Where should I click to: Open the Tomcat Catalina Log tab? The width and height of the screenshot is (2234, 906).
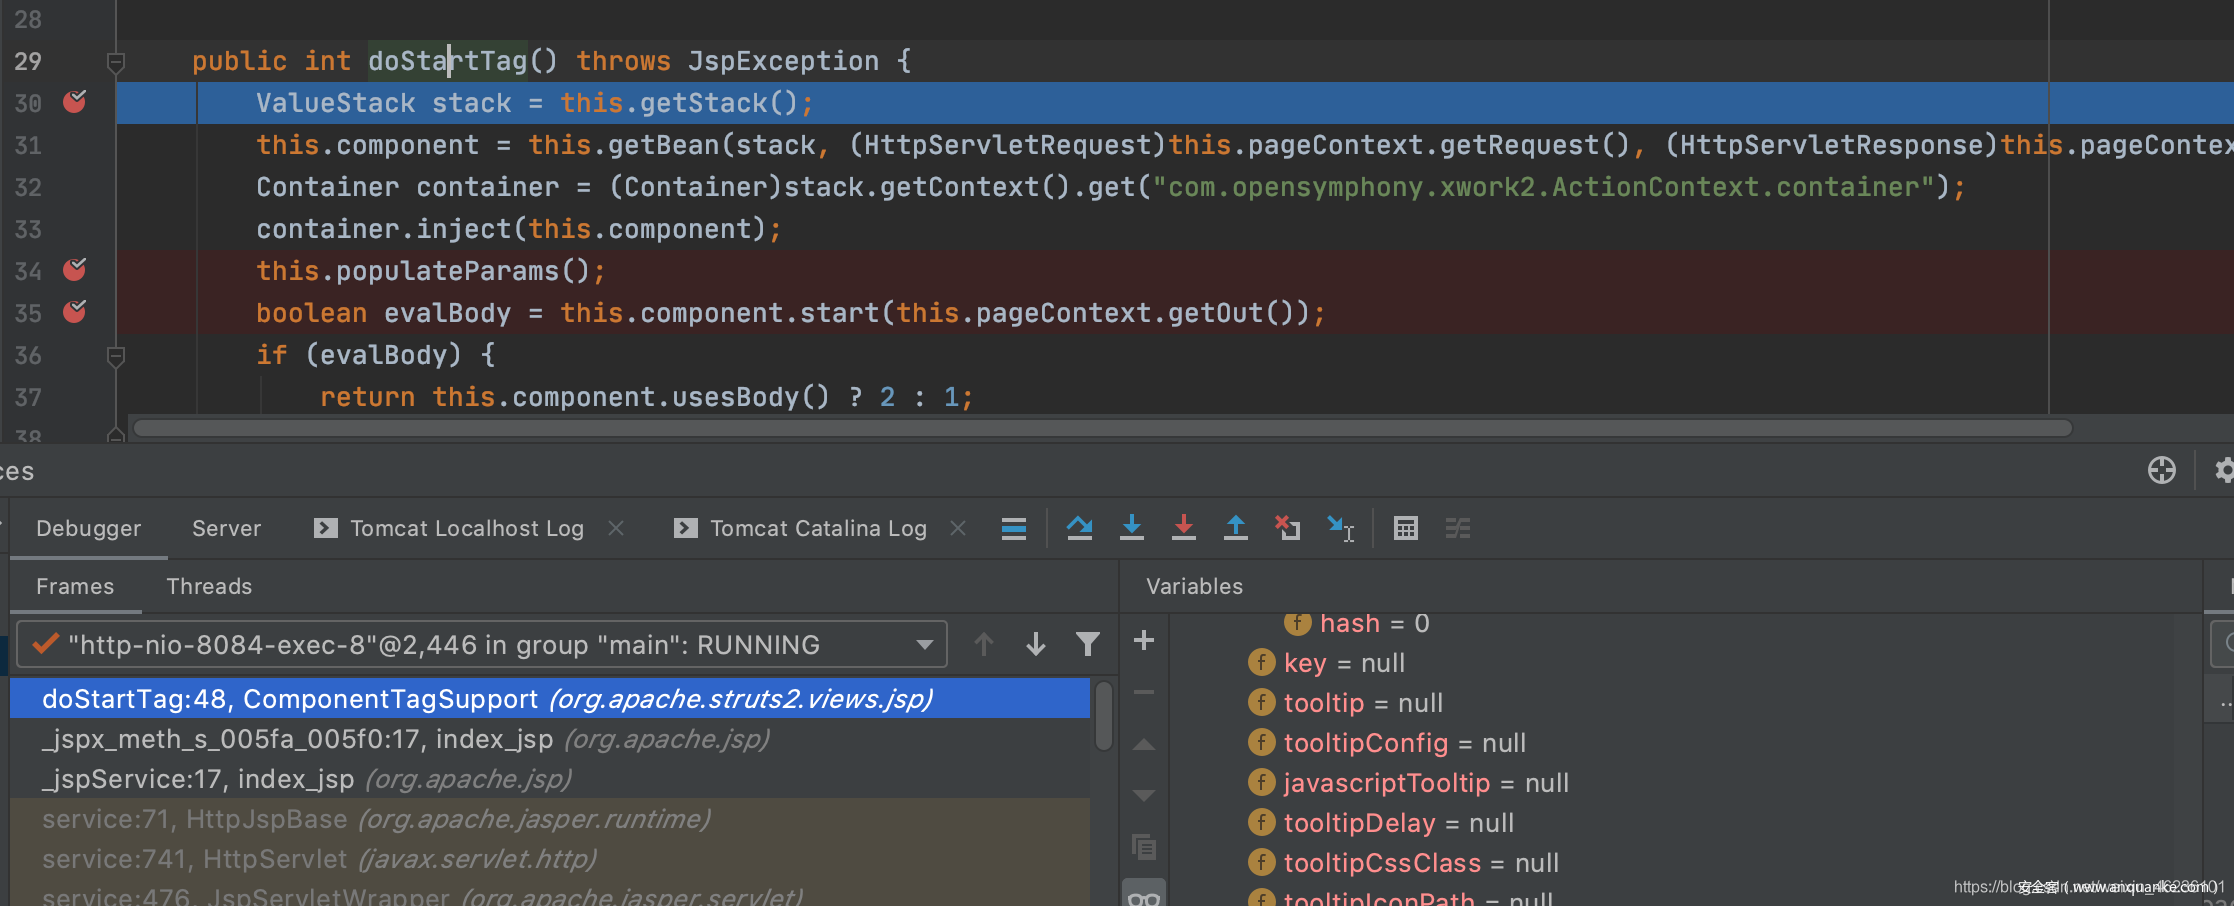tap(802, 528)
